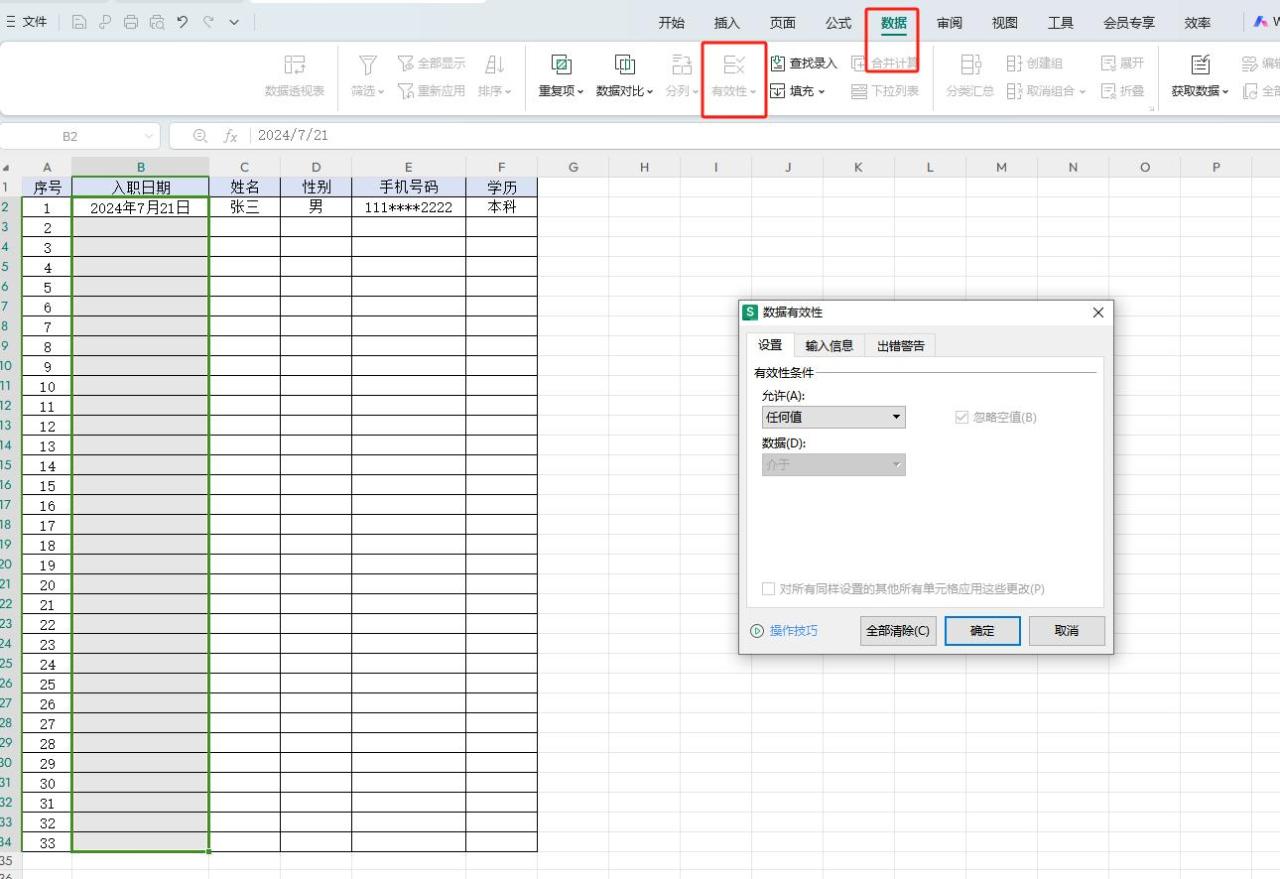Select the 张三 name cell
Image resolution: width=1280 pixels, height=879 pixels.
pyautogui.click(x=244, y=207)
